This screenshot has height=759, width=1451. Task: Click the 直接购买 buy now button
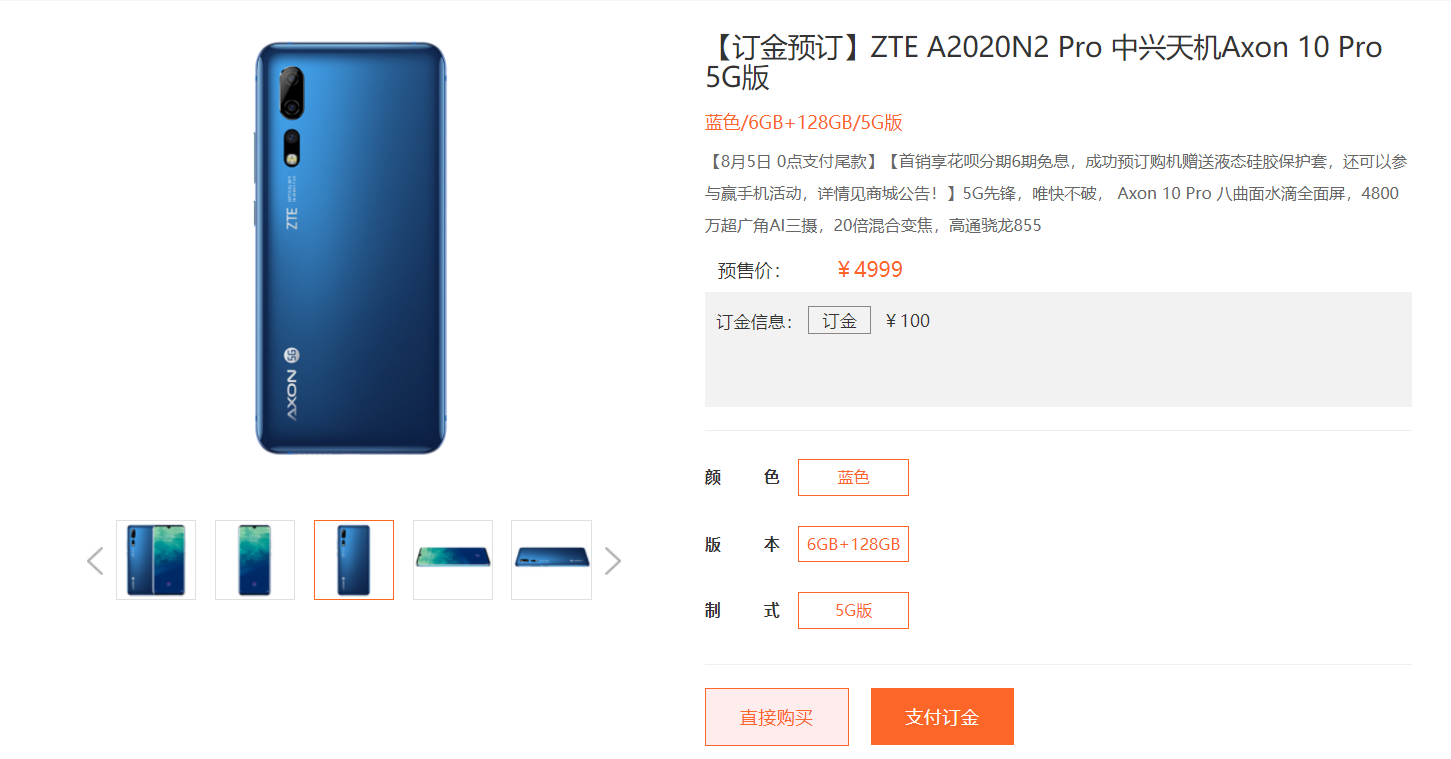pyautogui.click(x=777, y=717)
